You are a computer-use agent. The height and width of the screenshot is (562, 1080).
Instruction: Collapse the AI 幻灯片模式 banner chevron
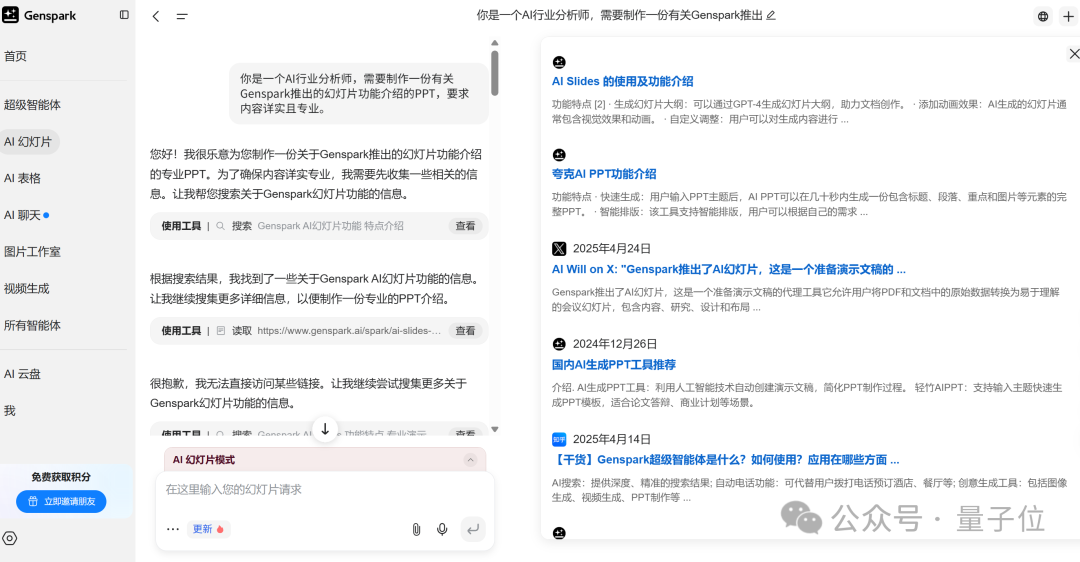pyautogui.click(x=470, y=459)
